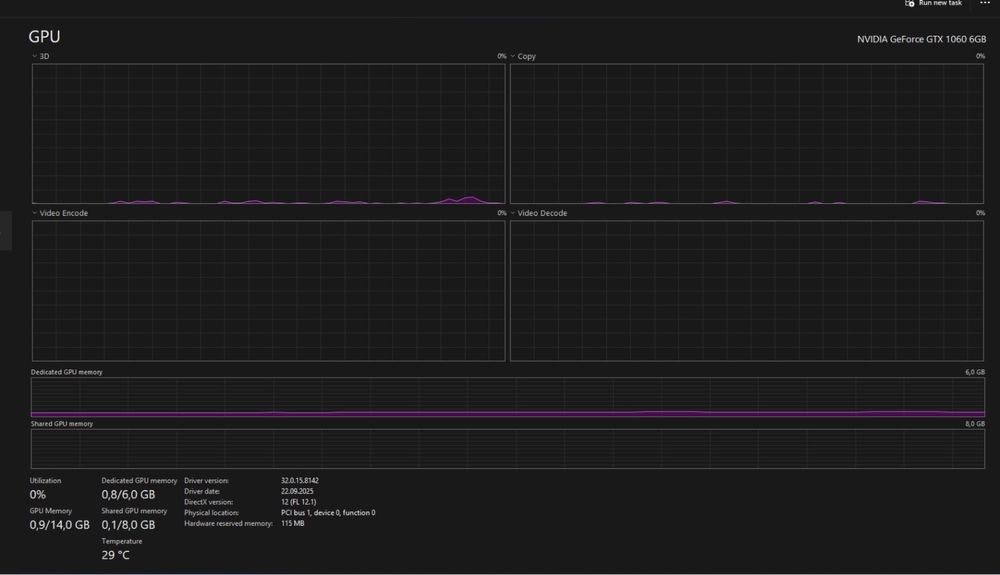Select the "GPU" heading text
This screenshot has height=575, width=1000.
[x=44, y=36]
